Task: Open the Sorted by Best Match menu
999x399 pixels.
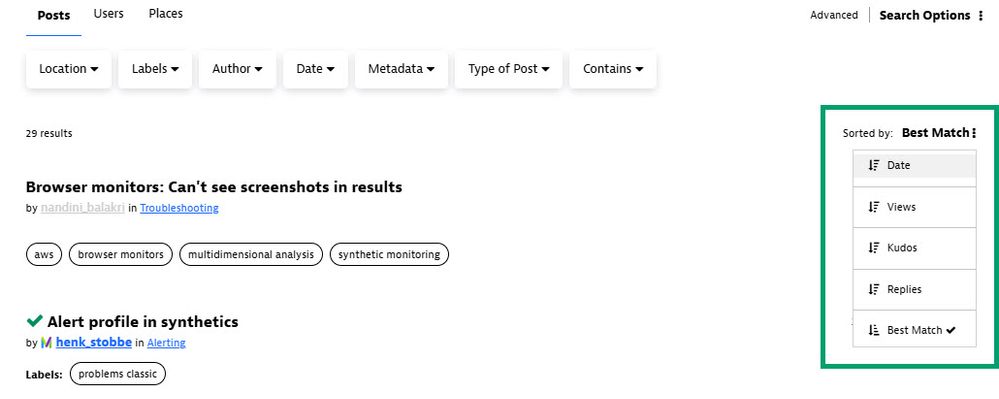Action: coord(939,133)
